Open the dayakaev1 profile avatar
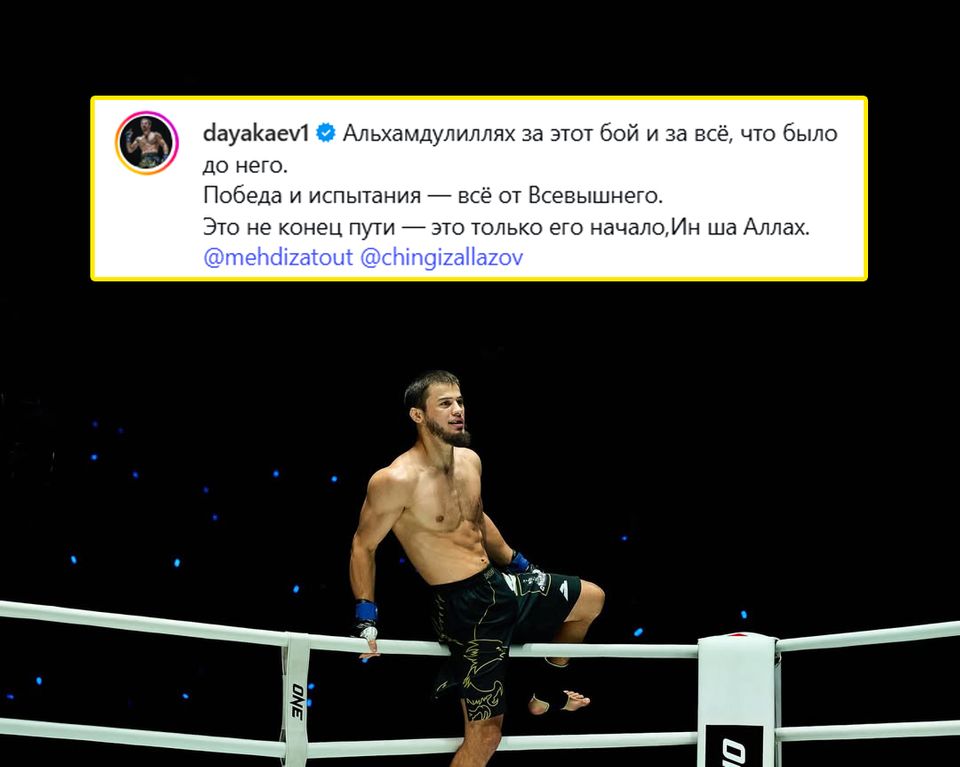 (x=146, y=143)
